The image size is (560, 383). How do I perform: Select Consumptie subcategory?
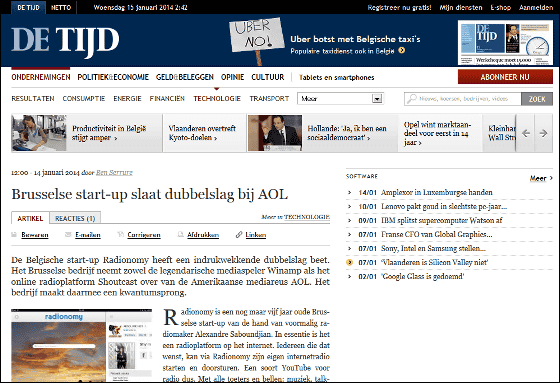(x=84, y=99)
